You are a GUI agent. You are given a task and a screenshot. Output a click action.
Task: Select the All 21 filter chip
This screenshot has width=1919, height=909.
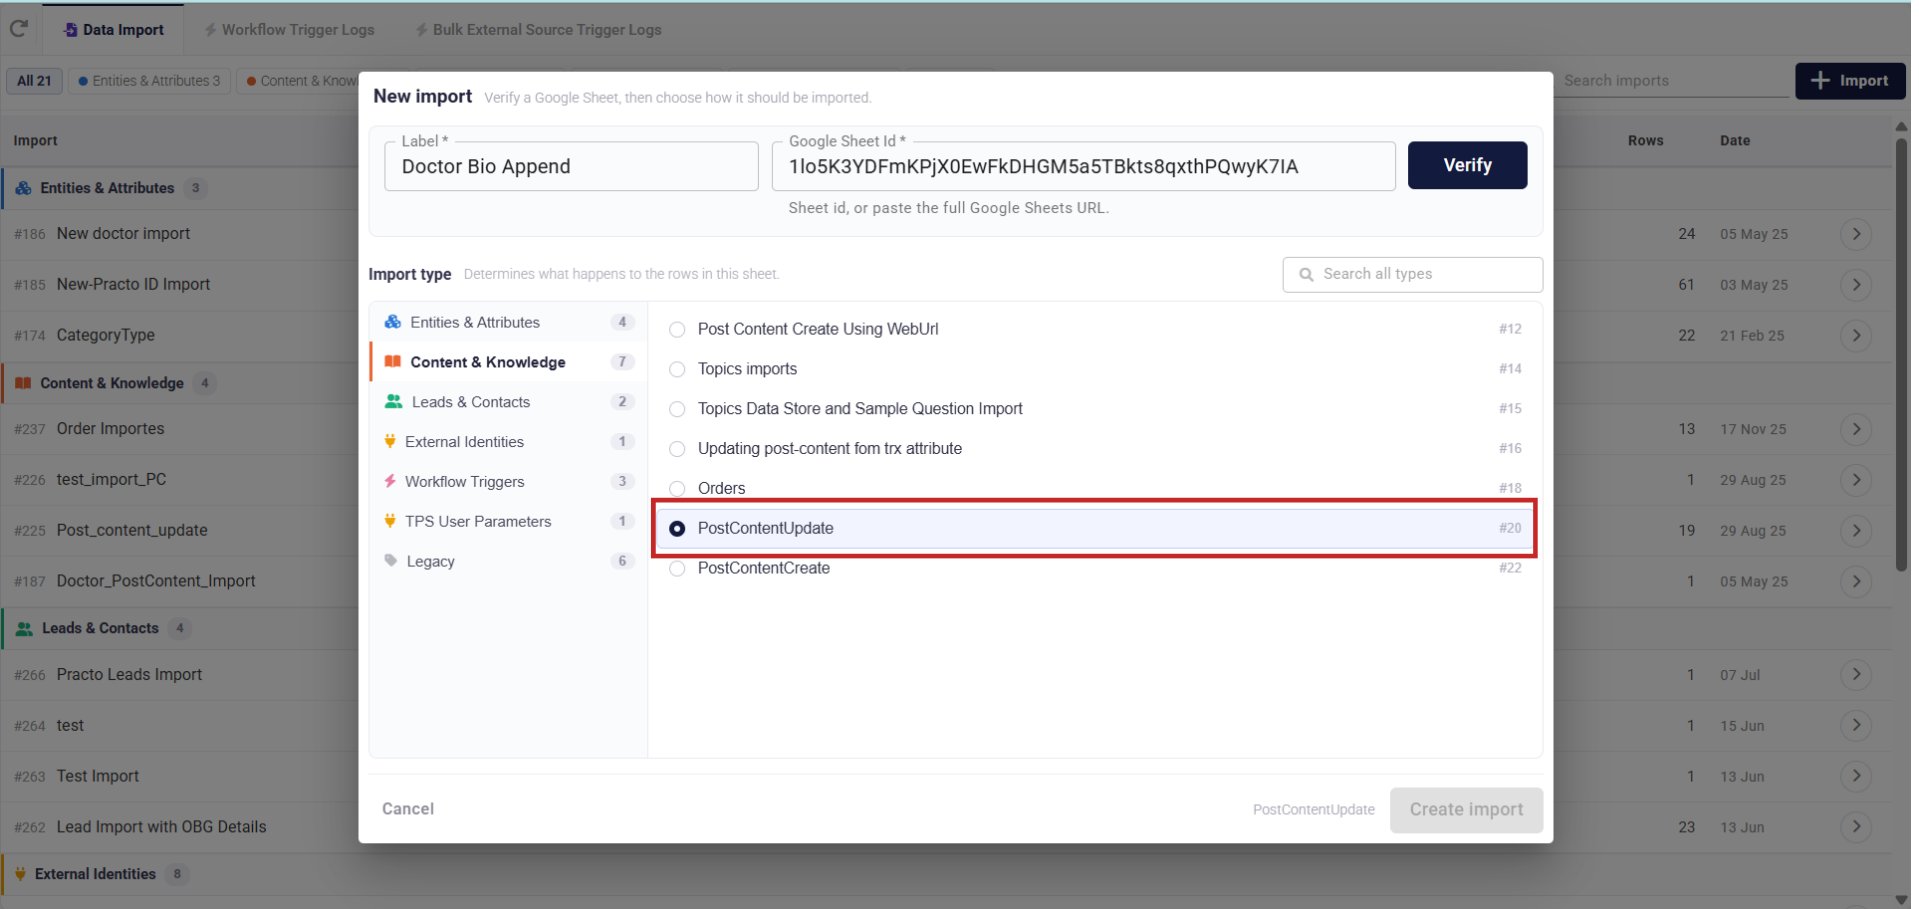pyautogui.click(x=34, y=81)
